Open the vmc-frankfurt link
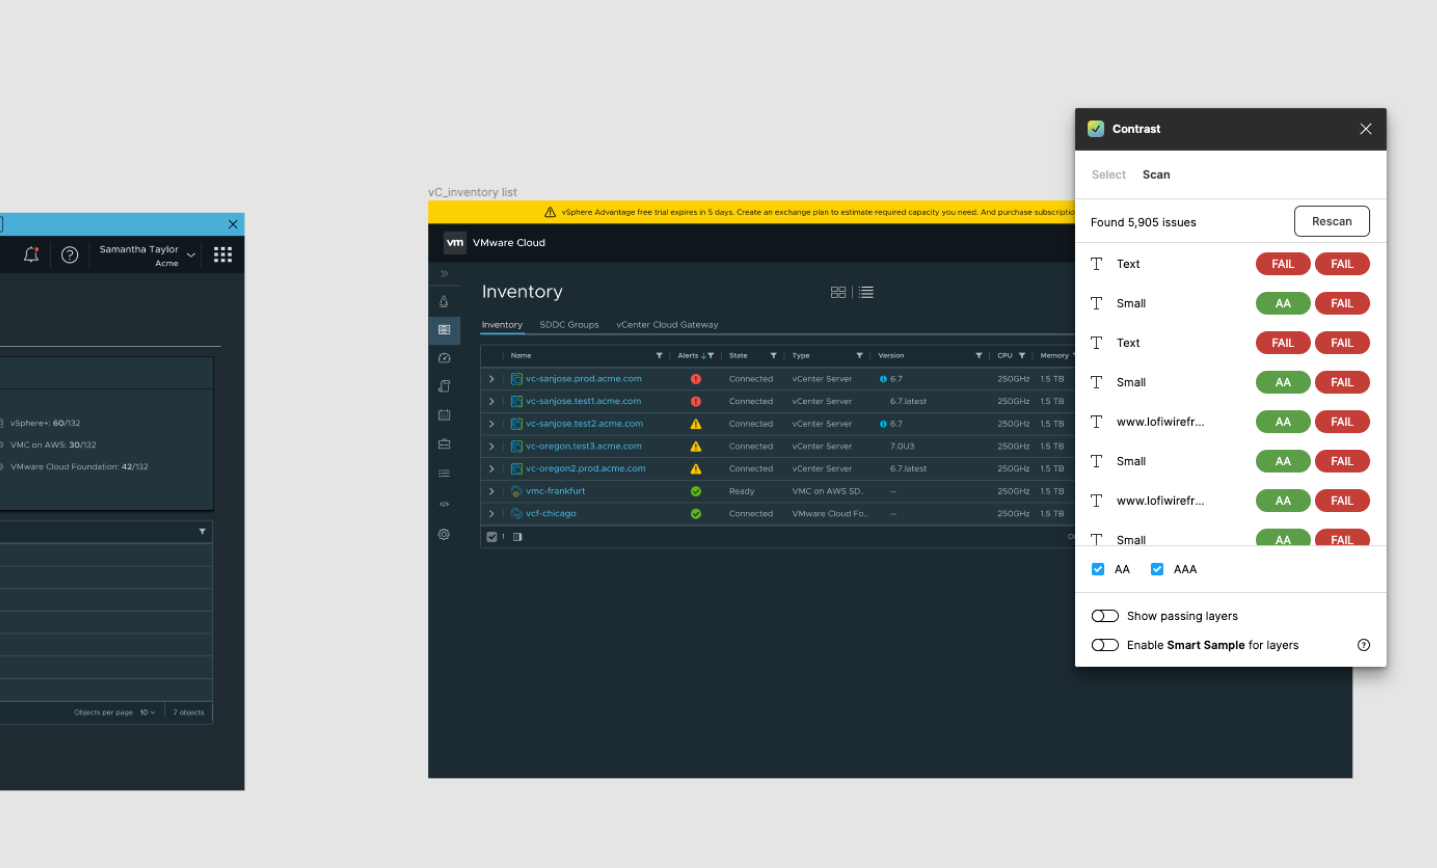Image resolution: width=1437 pixels, height=868 pixels. coord(556,491)
